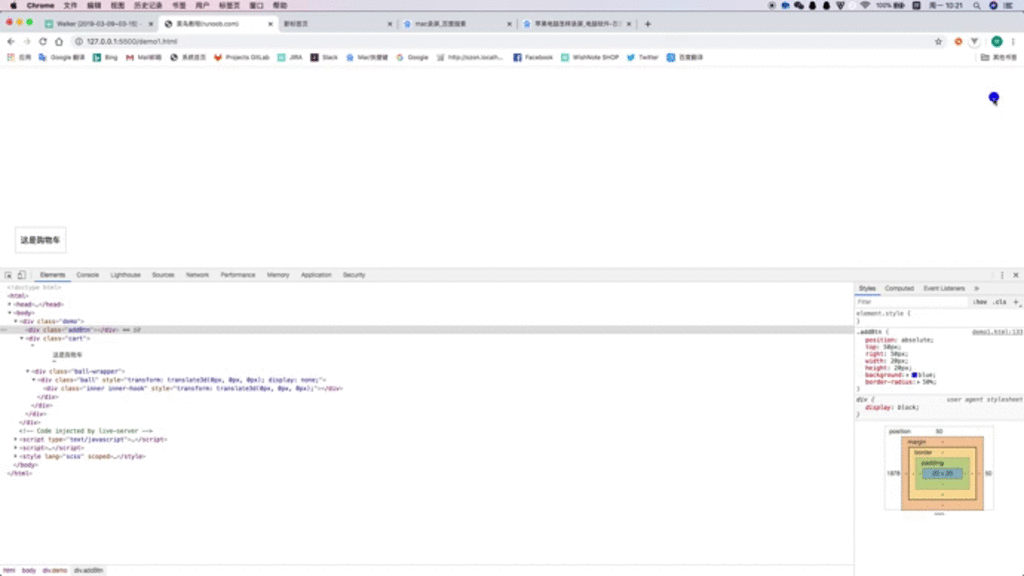Switch to DevTools Sources tab
This screenshot has width=1024, height=576.
click(163, 275)
